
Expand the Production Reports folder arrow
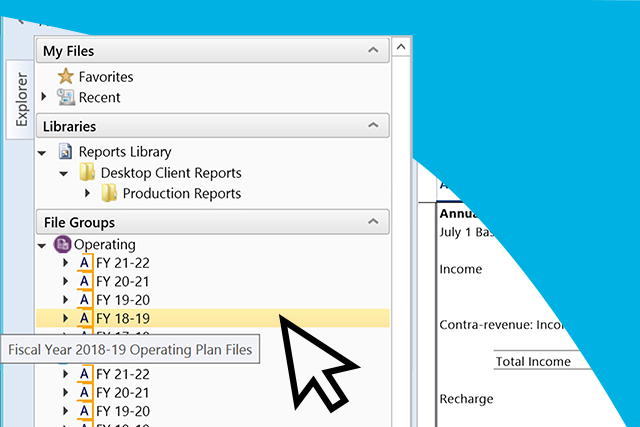click(87, 193)
